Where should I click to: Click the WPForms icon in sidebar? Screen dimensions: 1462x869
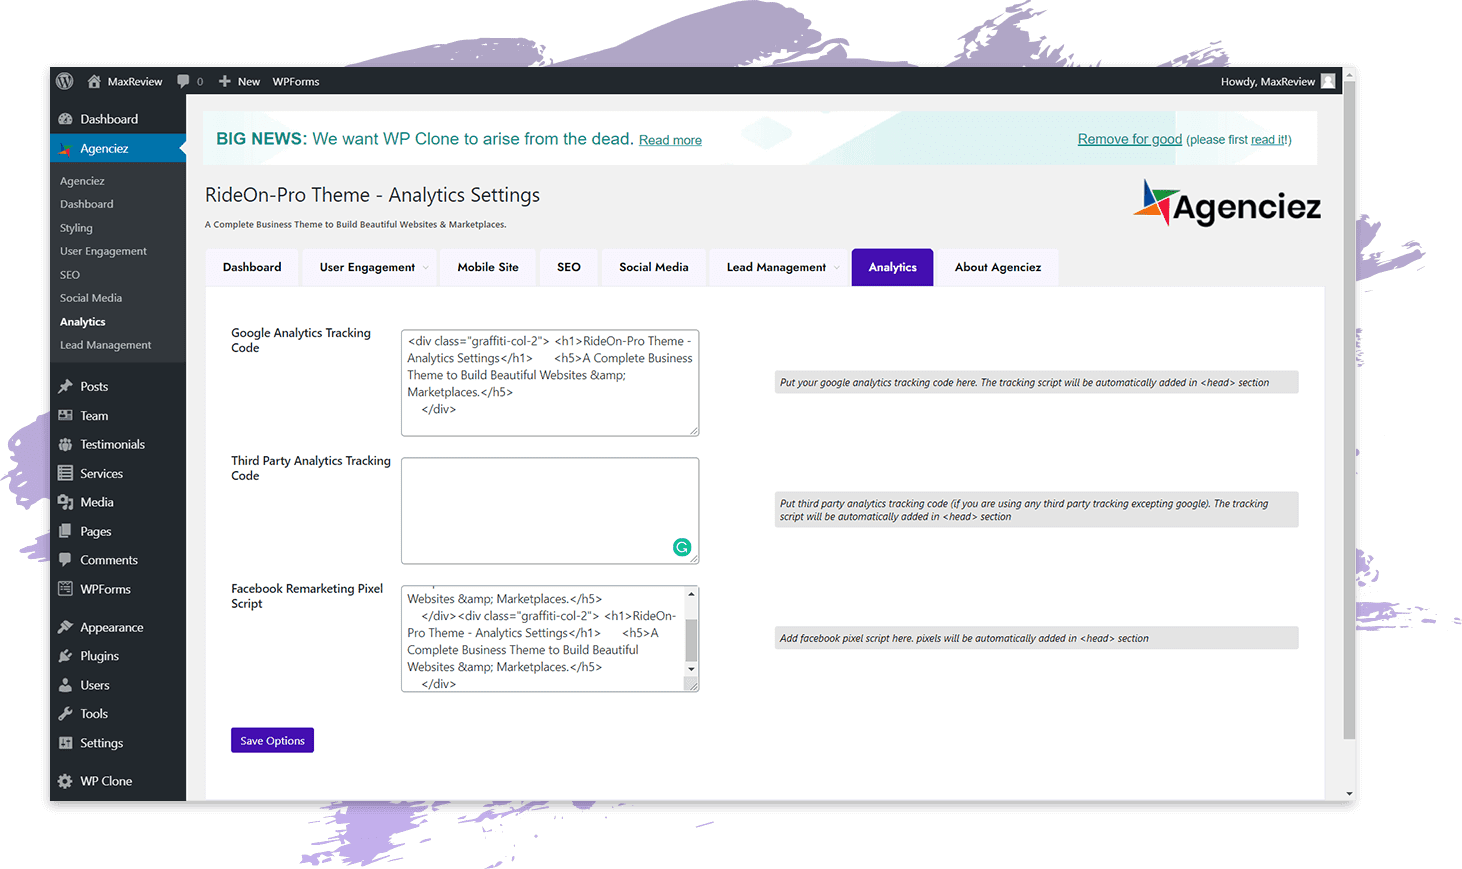click(x=66, y=589)
